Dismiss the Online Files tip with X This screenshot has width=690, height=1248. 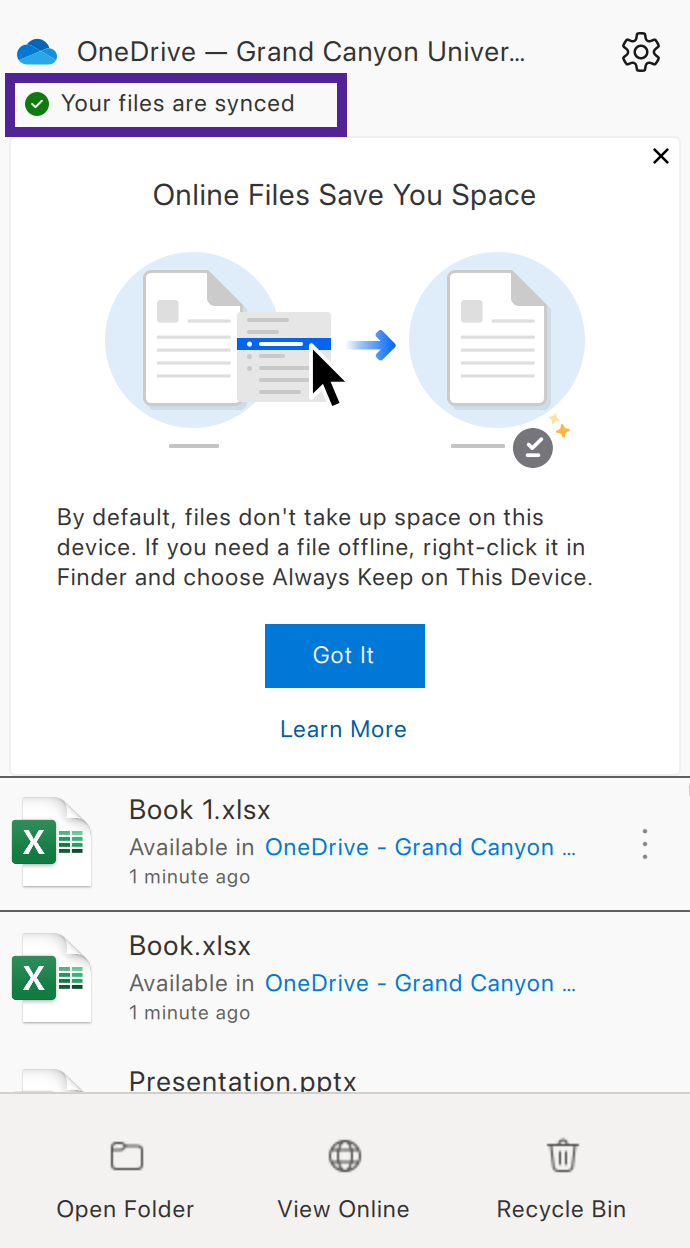click(660, 156)
